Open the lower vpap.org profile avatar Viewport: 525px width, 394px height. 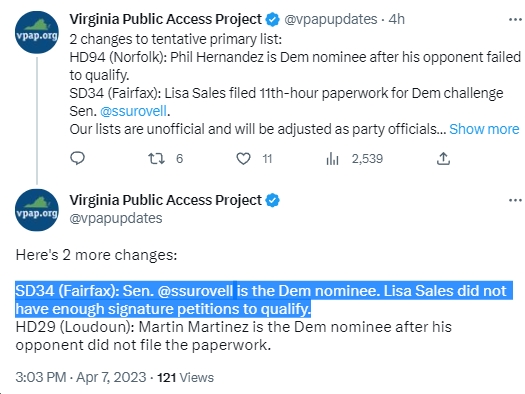coord(37,210)
